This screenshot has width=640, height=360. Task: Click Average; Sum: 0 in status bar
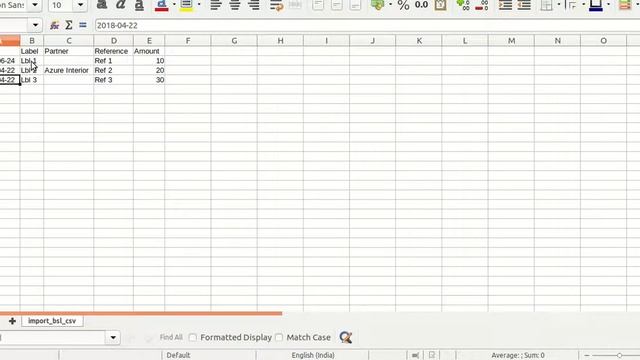518,355
